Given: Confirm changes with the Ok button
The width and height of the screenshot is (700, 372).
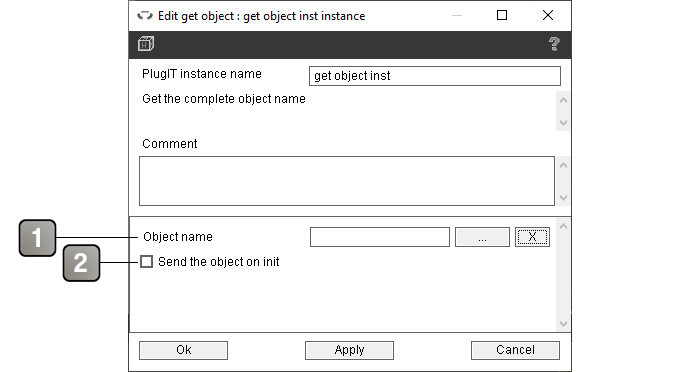Looking at the screenshot, I should pos(183,350).
